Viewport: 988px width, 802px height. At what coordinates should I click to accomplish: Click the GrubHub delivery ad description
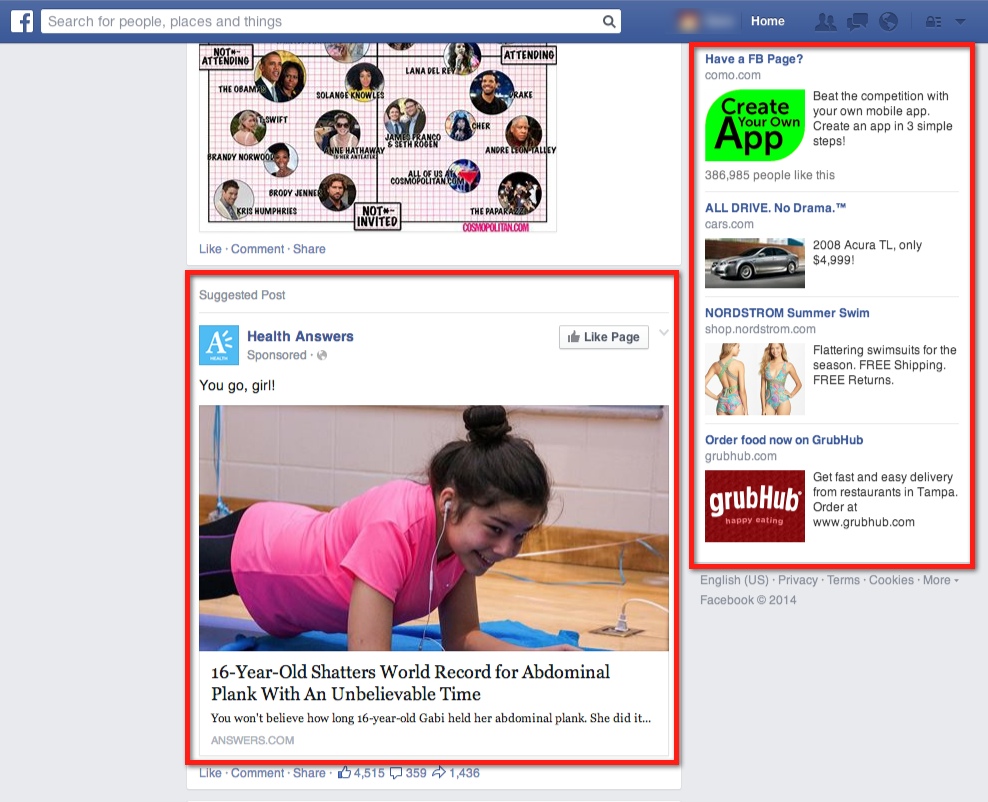pos(885,500)
